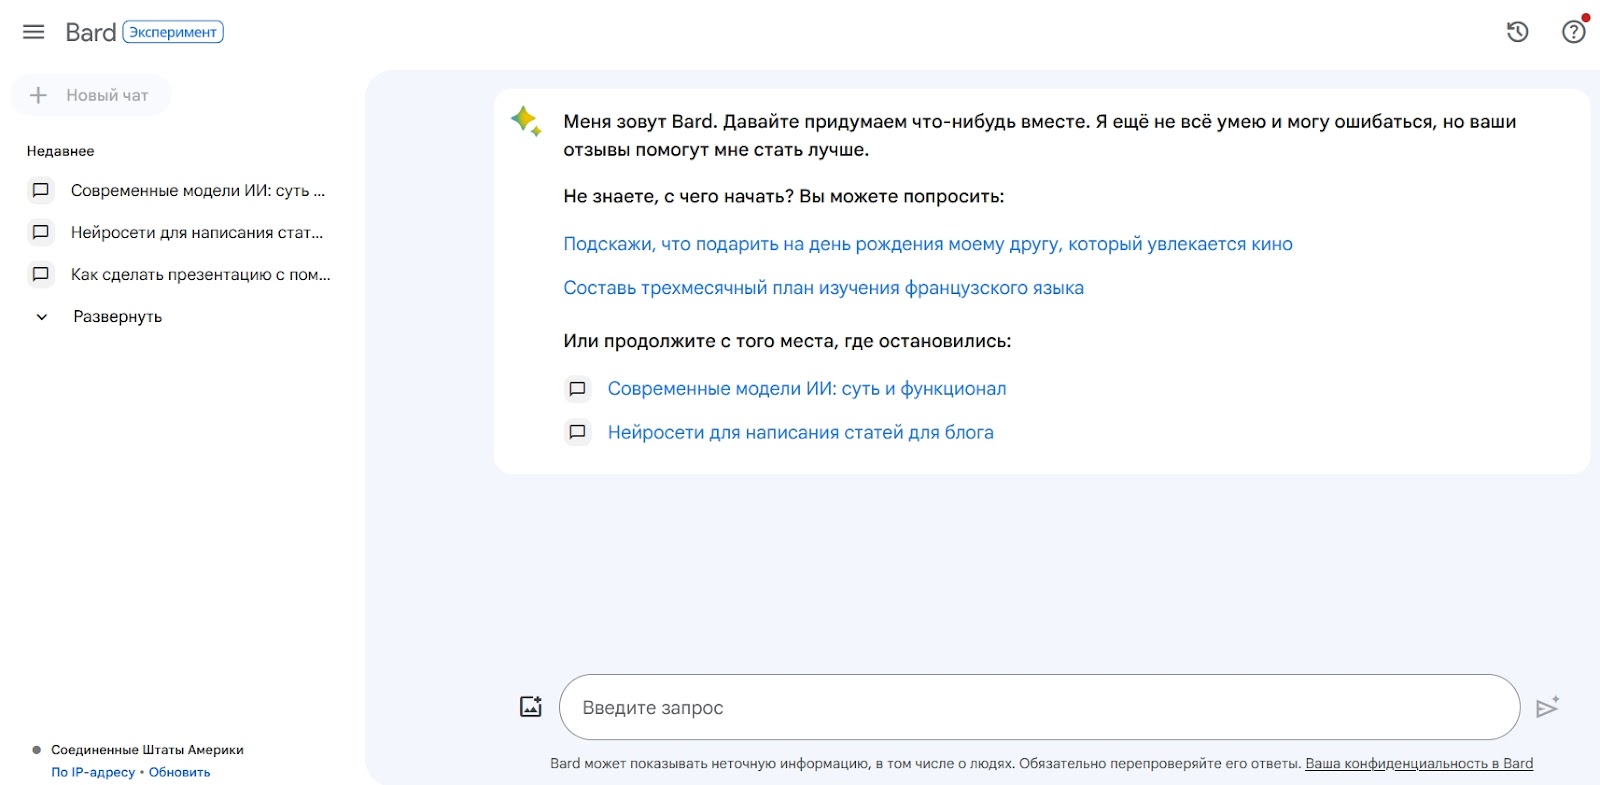This screenshot has width=1600, height=785.
Task: Open the hamburger main menu
Action: tap(34, 32)
